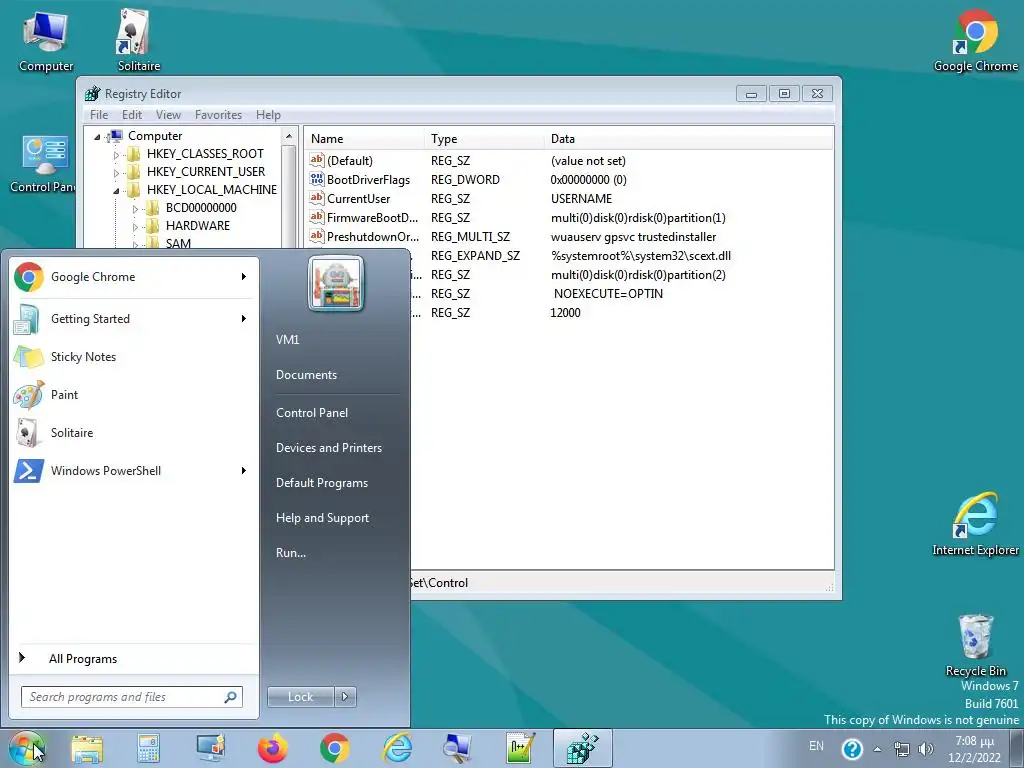Select the PreshutdownOr... value row
This screenshot has height=768, width=1024.
pyautogui.click(x=373, y=236)
